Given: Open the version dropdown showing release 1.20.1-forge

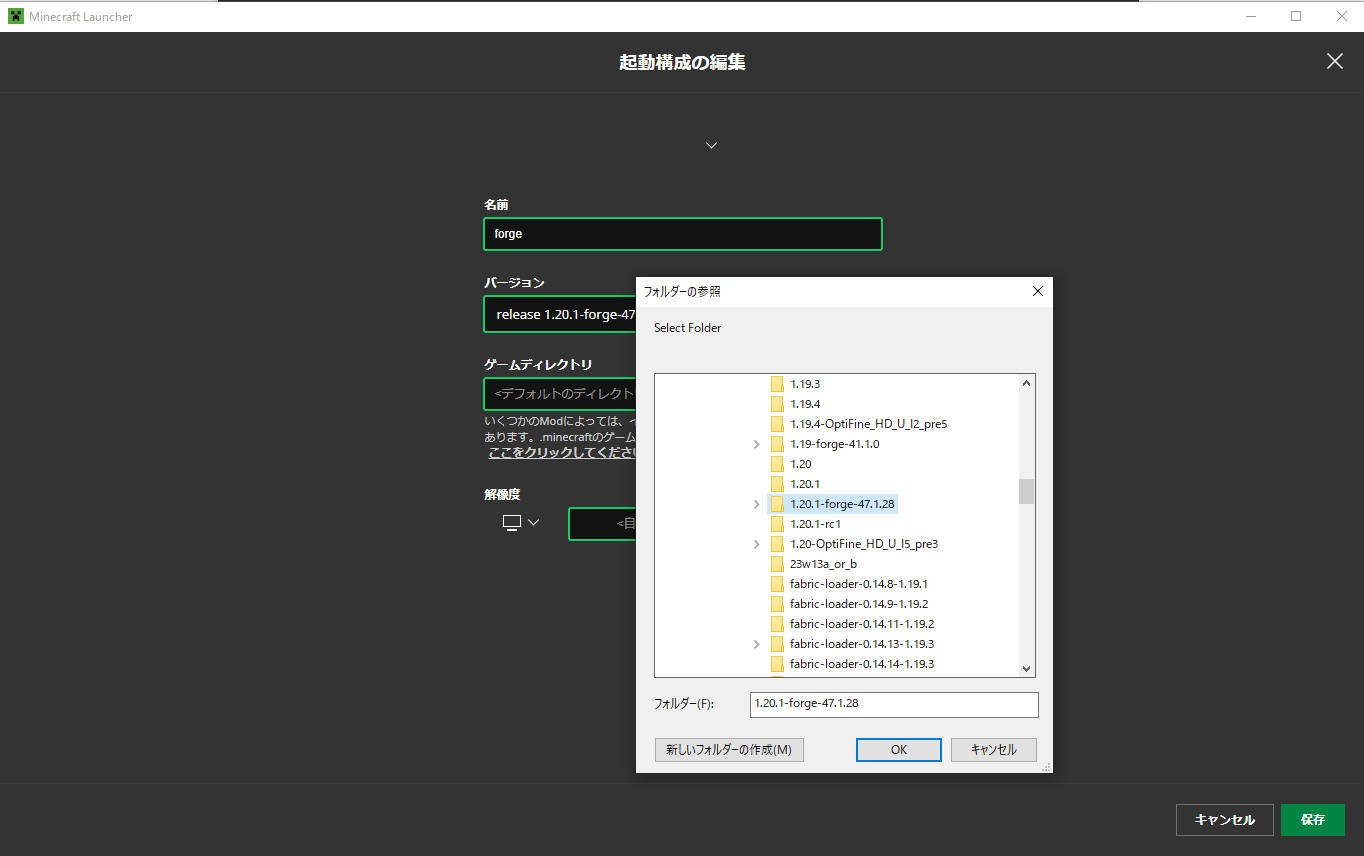Looking at the screenshot, I should click(560, 314).
